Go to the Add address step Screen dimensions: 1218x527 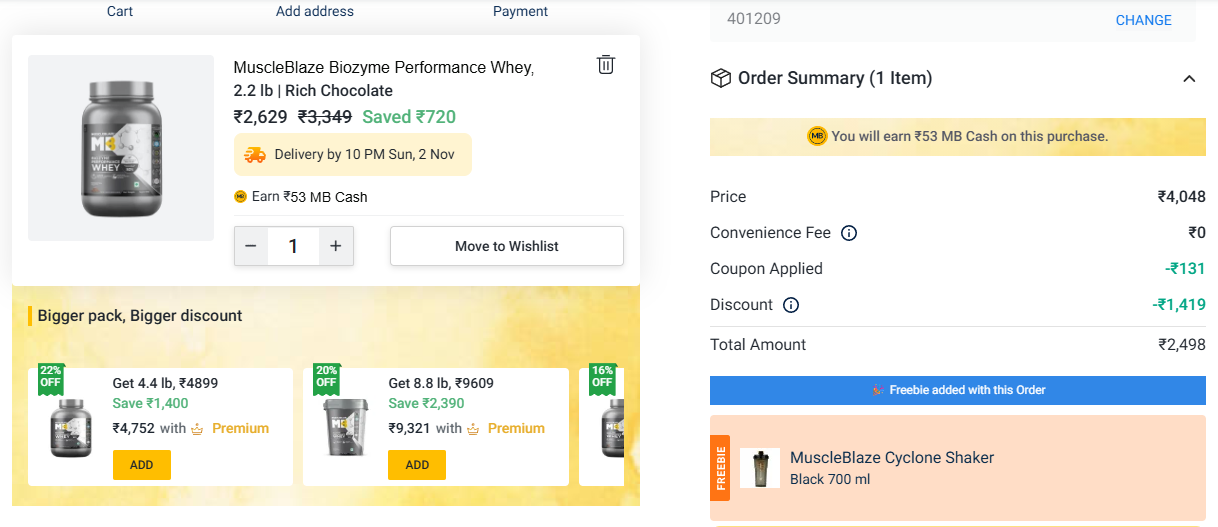click(x=315, y=11)
